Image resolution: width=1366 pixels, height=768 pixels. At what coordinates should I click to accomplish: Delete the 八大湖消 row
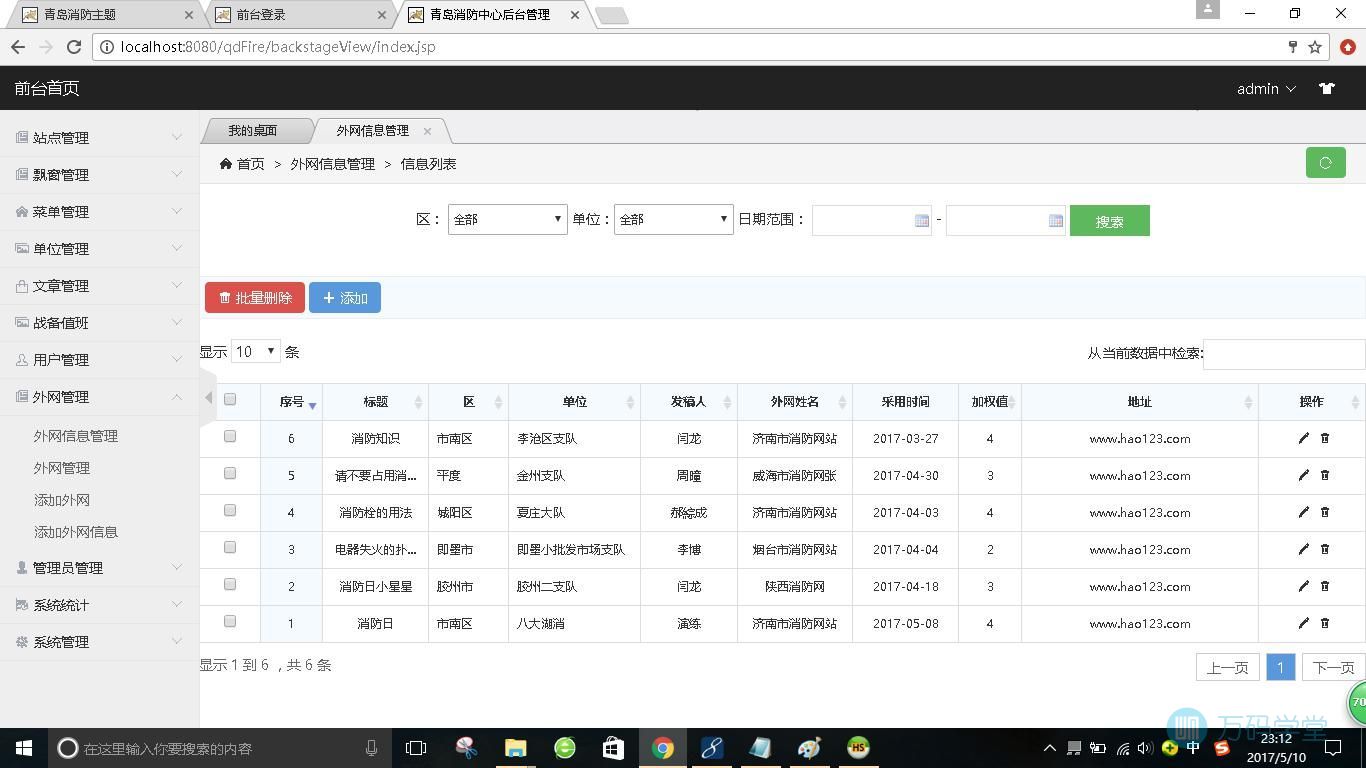point(1325,623)
